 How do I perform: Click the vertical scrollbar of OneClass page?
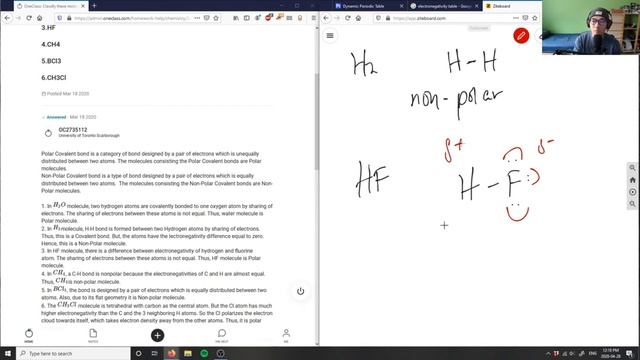point(316,122)
